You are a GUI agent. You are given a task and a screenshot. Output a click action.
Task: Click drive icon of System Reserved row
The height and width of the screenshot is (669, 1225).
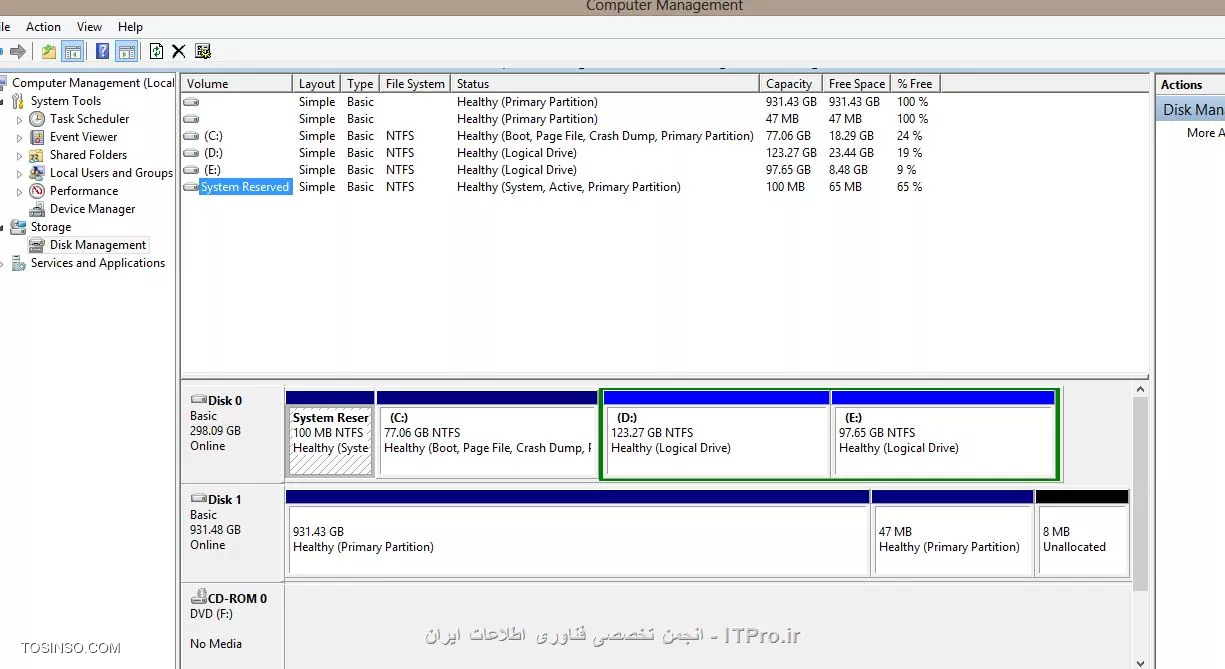pyautogui.click(x=191, y=187)
